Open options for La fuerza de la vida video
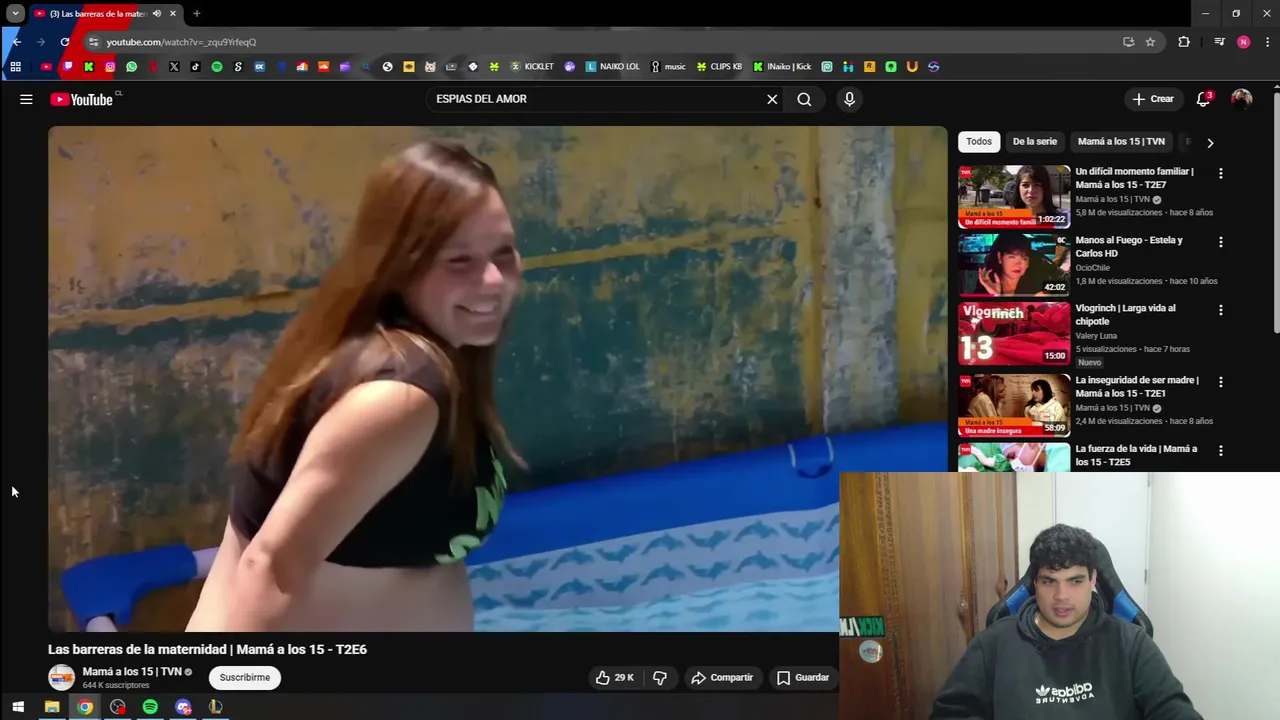1280x720 pixels. pos(1220,451)
